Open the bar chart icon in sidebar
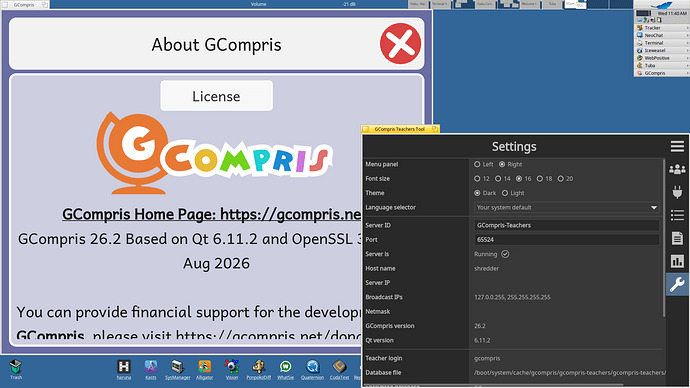This screenshot has height=388, width=690. [x=677, y=261]
